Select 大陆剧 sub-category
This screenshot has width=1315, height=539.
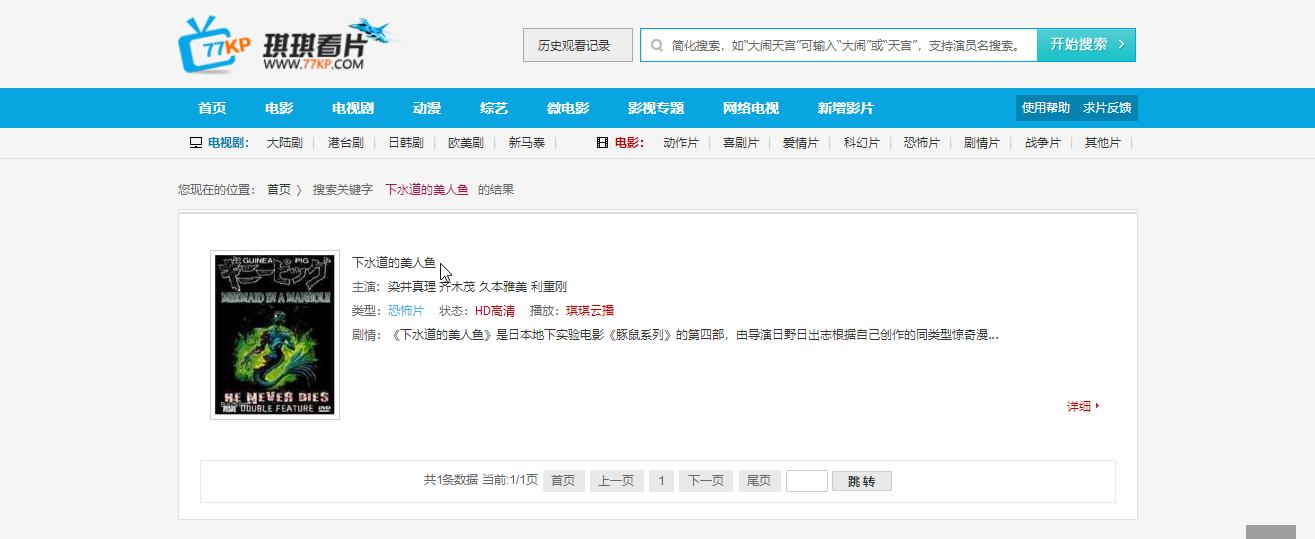point(285,143)
